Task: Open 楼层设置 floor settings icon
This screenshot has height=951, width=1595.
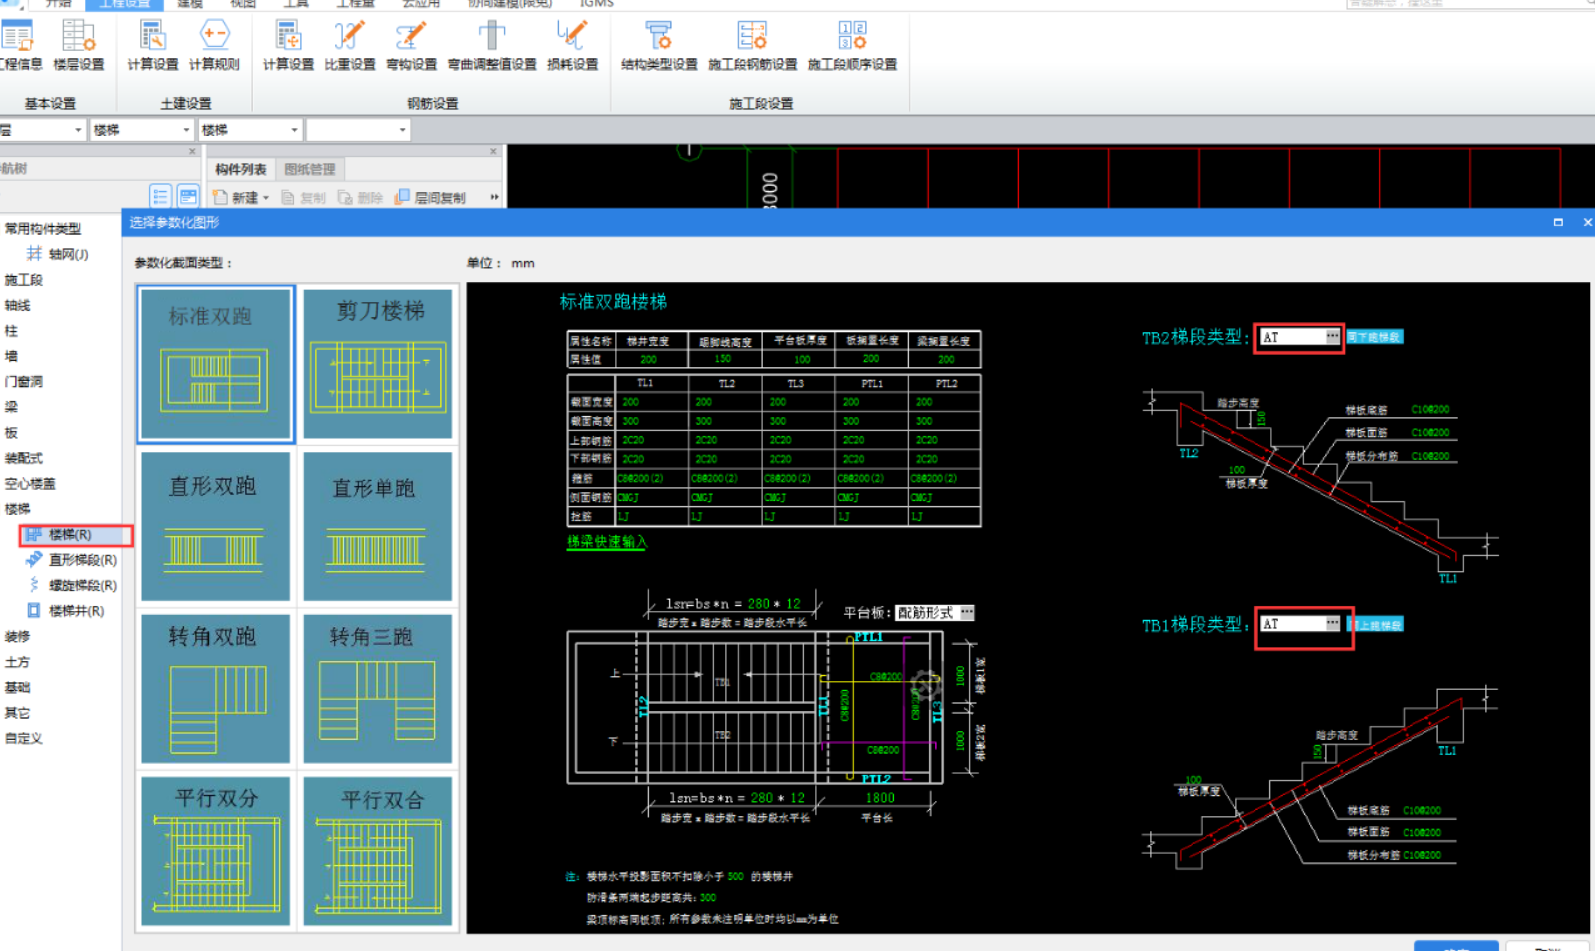Action: (79, 46)
